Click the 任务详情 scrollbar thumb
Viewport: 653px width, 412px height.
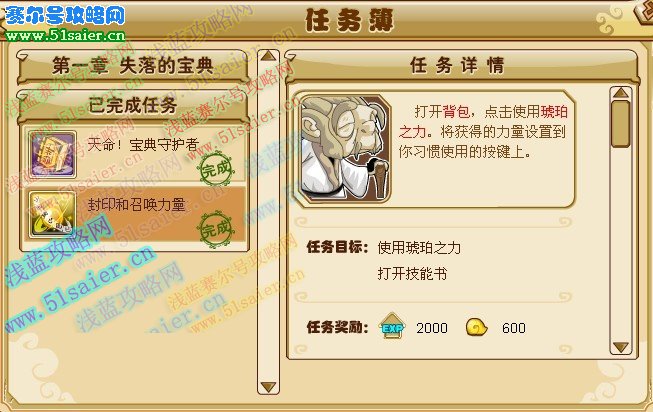(621, 124)
